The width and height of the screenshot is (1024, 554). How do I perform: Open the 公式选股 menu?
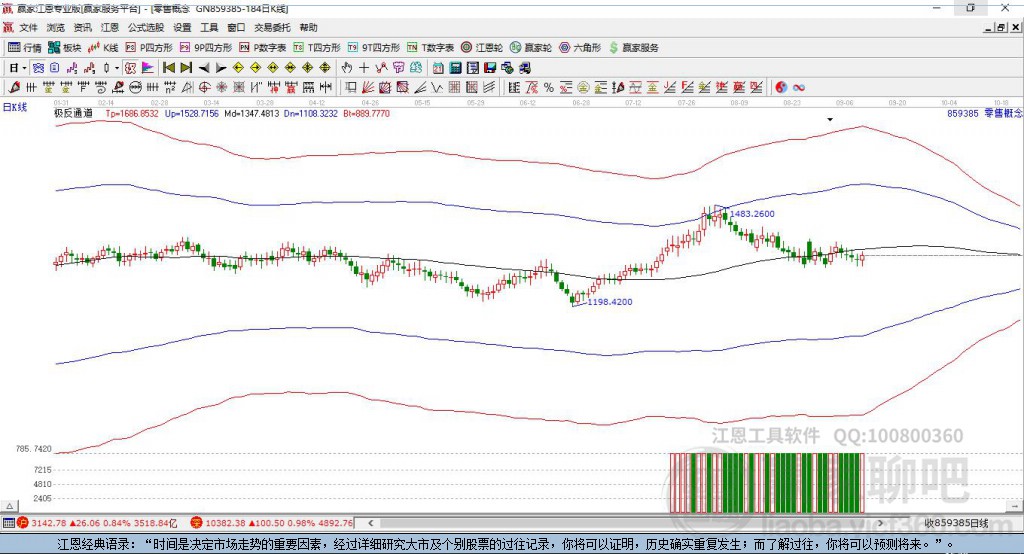[146, 27]
